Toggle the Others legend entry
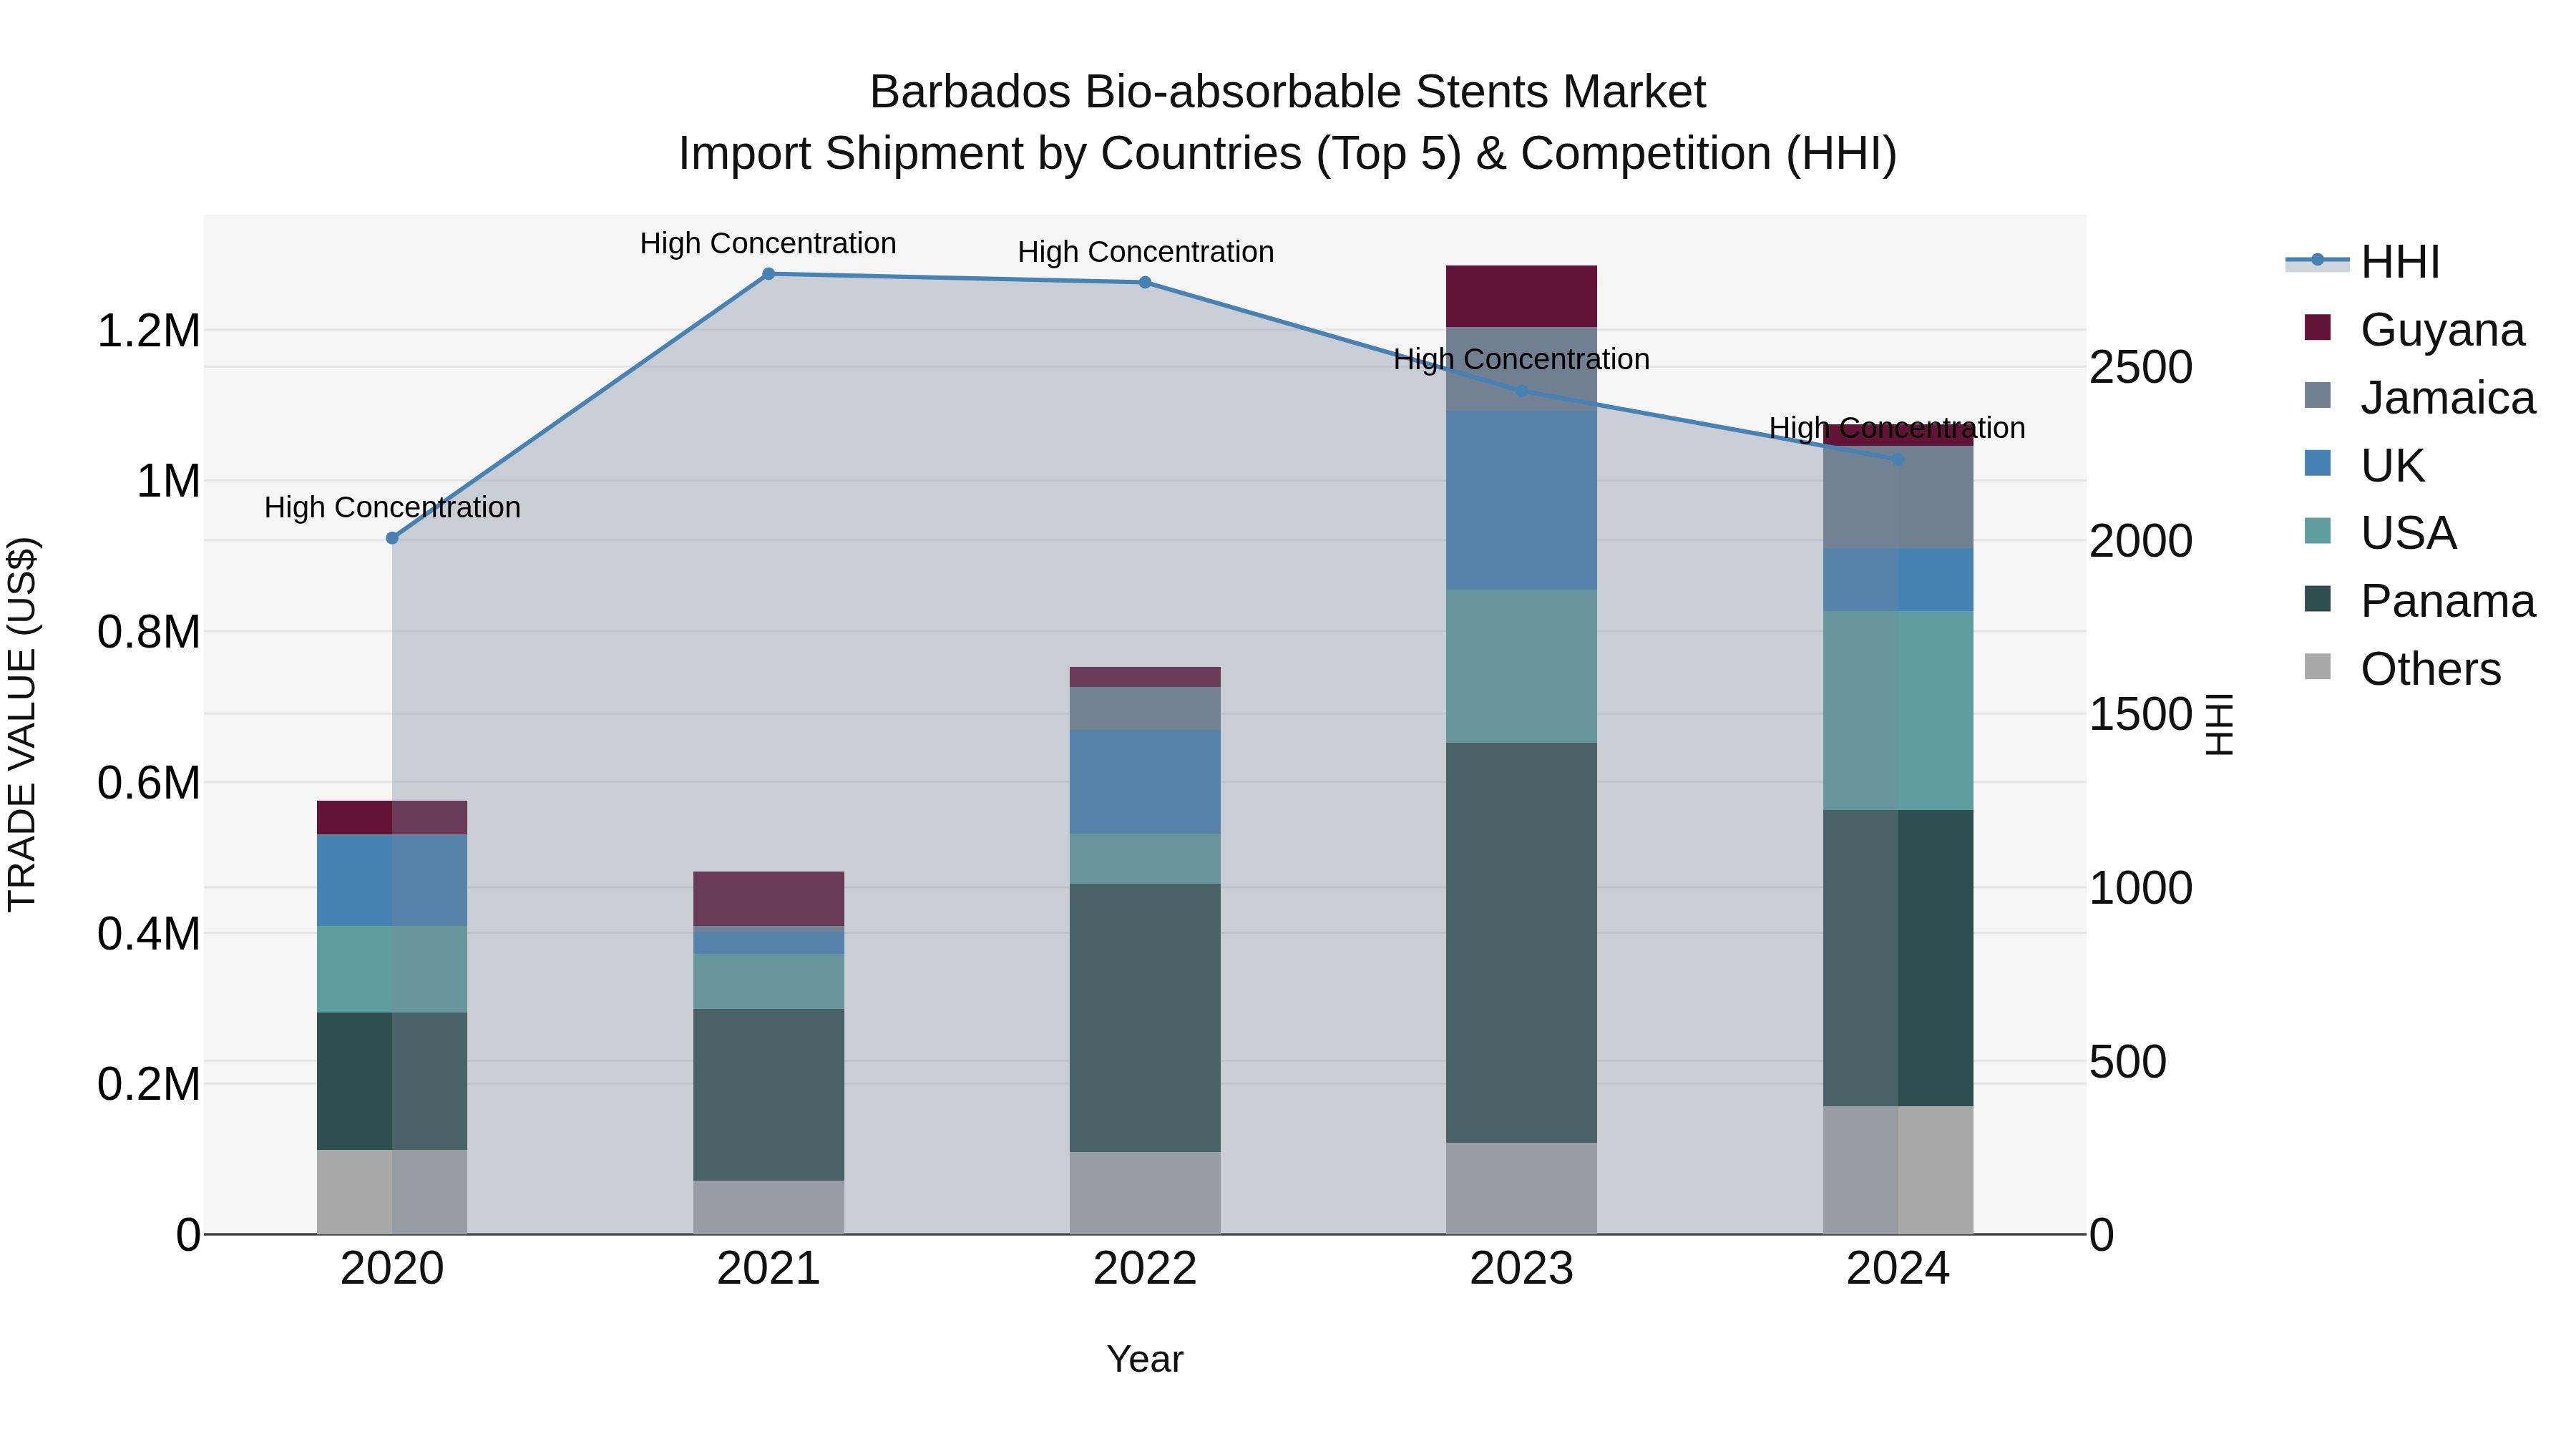The image size is (2576, 1449). coord(2402,669)
